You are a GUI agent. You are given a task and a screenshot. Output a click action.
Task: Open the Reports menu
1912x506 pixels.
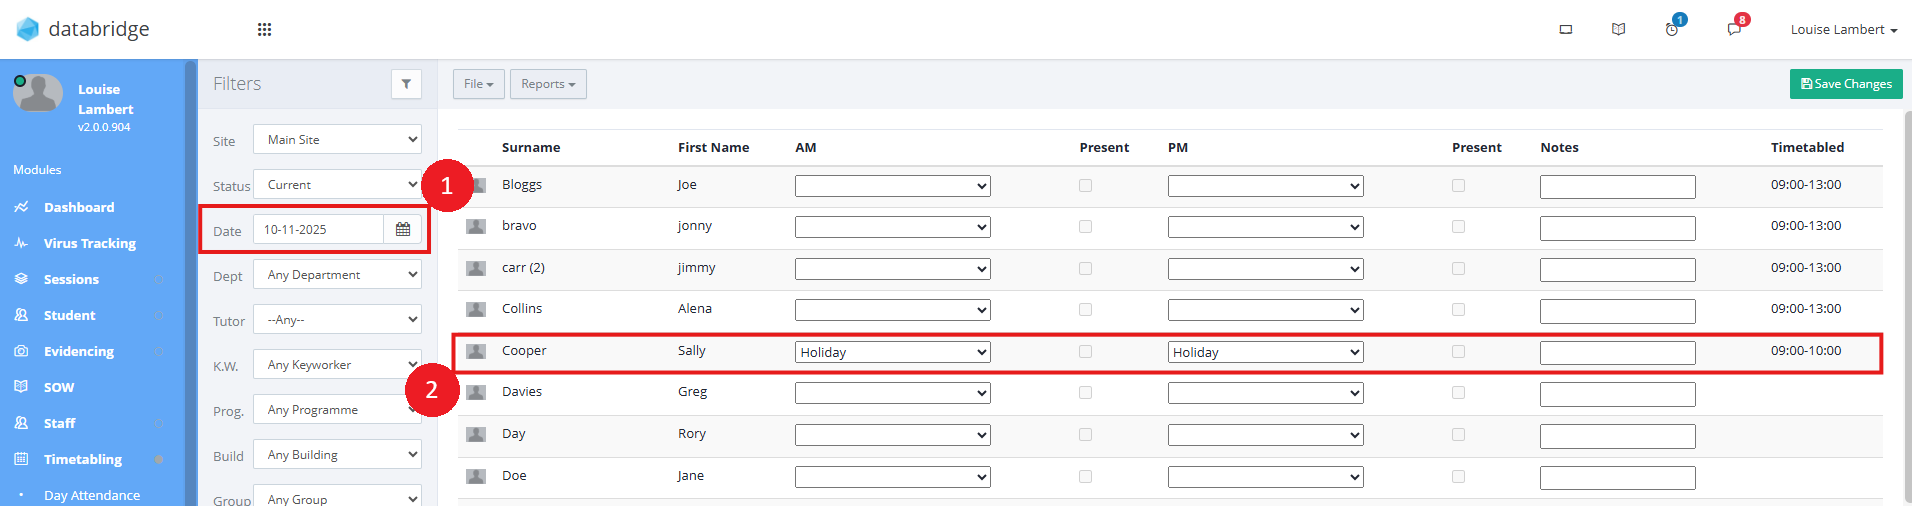coord(548,84)
